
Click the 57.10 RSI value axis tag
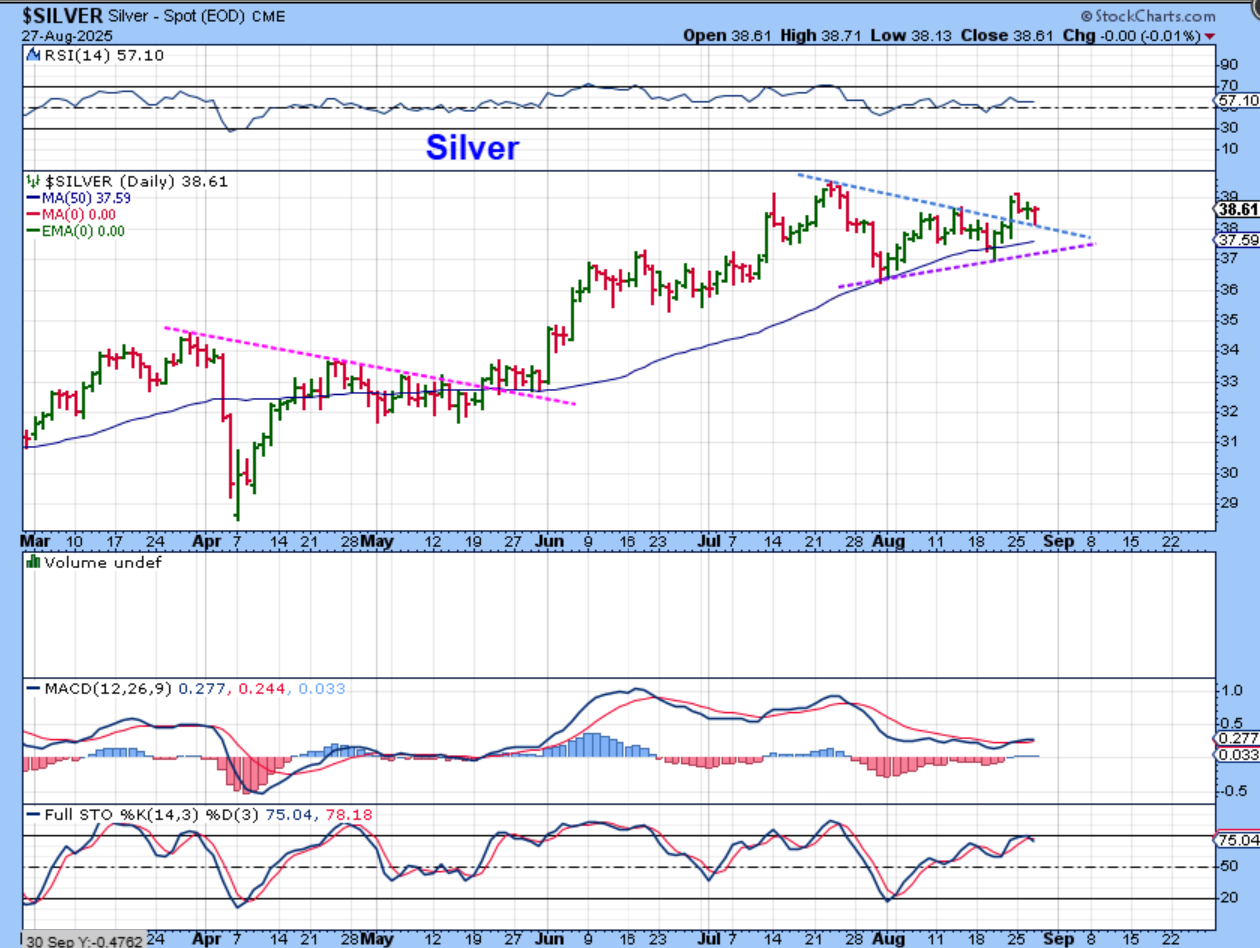coord(1236,101)
